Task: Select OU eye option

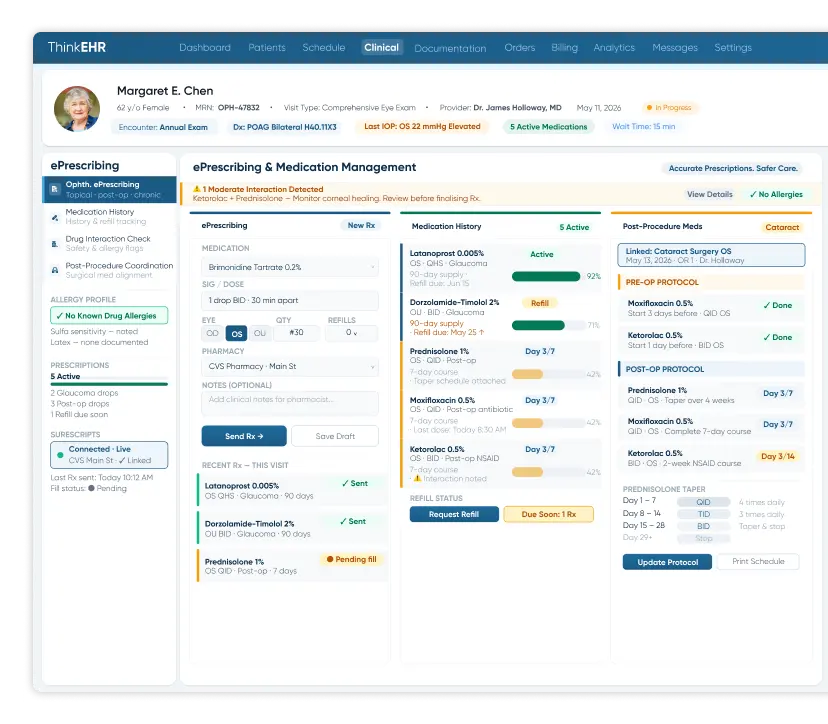Action: point(260,333)
